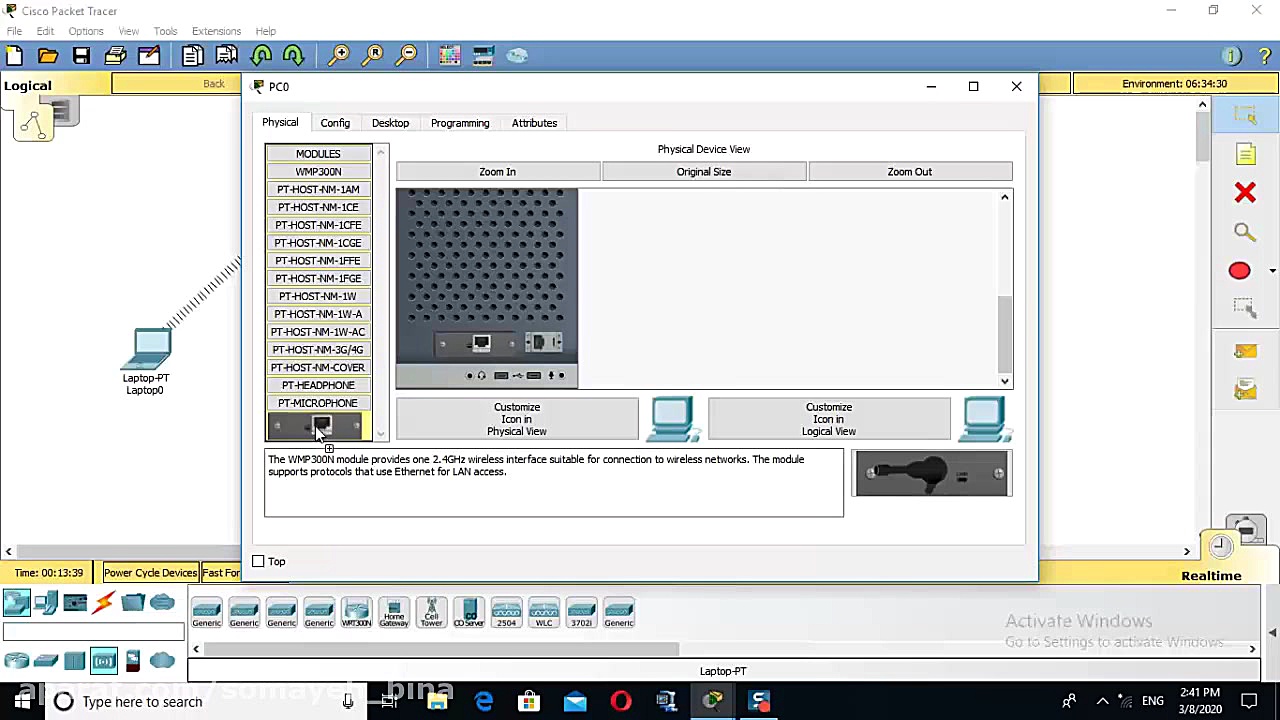Switch to the Config tab
Image resolution: width=1280 pixels, height=720 pixels.
pos(335,123)
